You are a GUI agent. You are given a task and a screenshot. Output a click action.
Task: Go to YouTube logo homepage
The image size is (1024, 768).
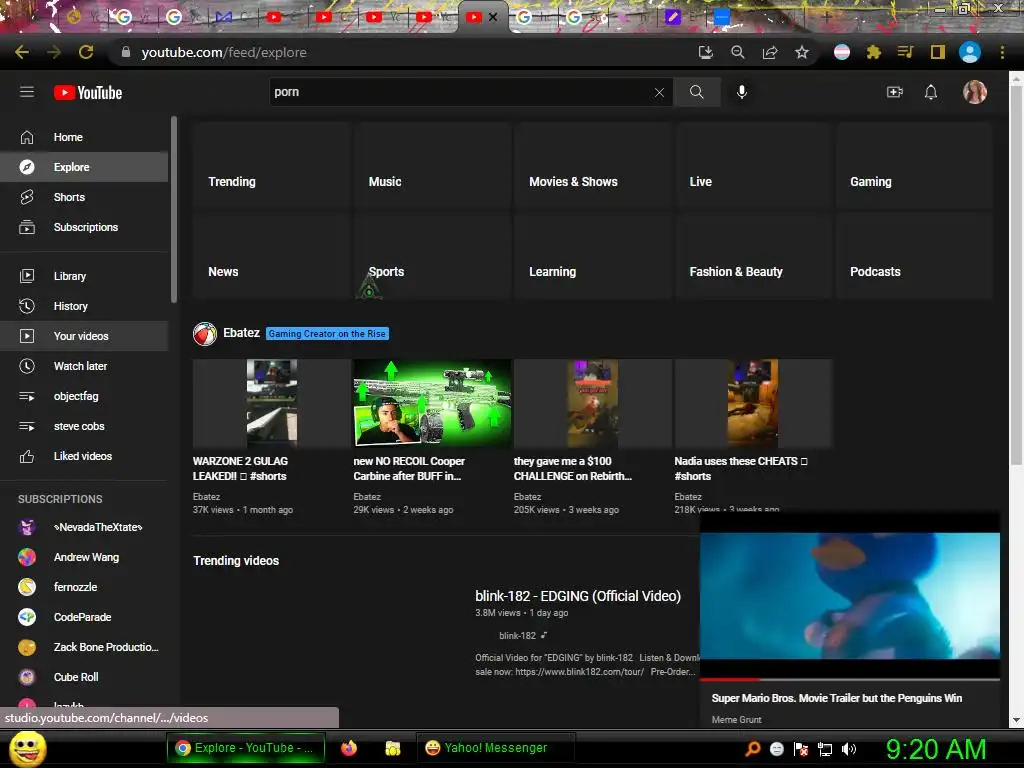(x=88, y=93)
